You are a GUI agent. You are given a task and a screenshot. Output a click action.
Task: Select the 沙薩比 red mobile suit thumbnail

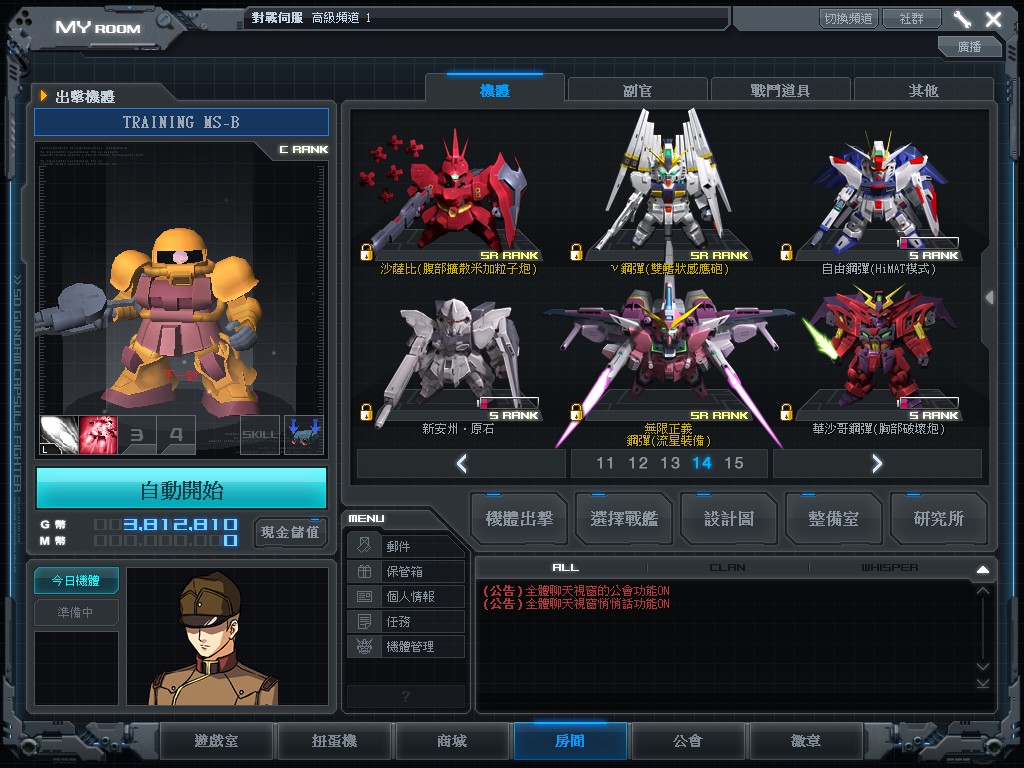click(451, 194)
